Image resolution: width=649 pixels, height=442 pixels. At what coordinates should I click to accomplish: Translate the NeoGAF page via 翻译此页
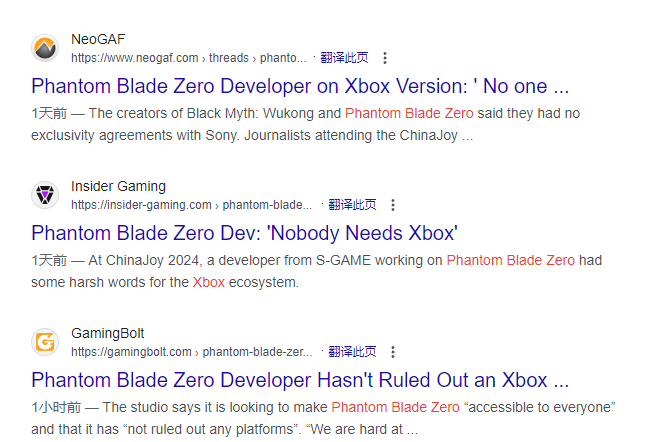(x=344, y=58)
